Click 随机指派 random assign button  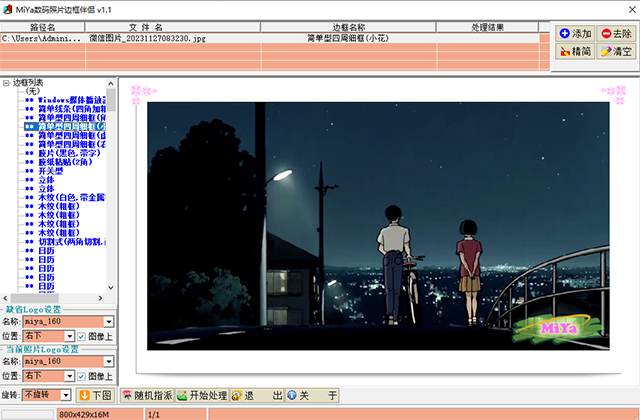(x=147, y=395)
